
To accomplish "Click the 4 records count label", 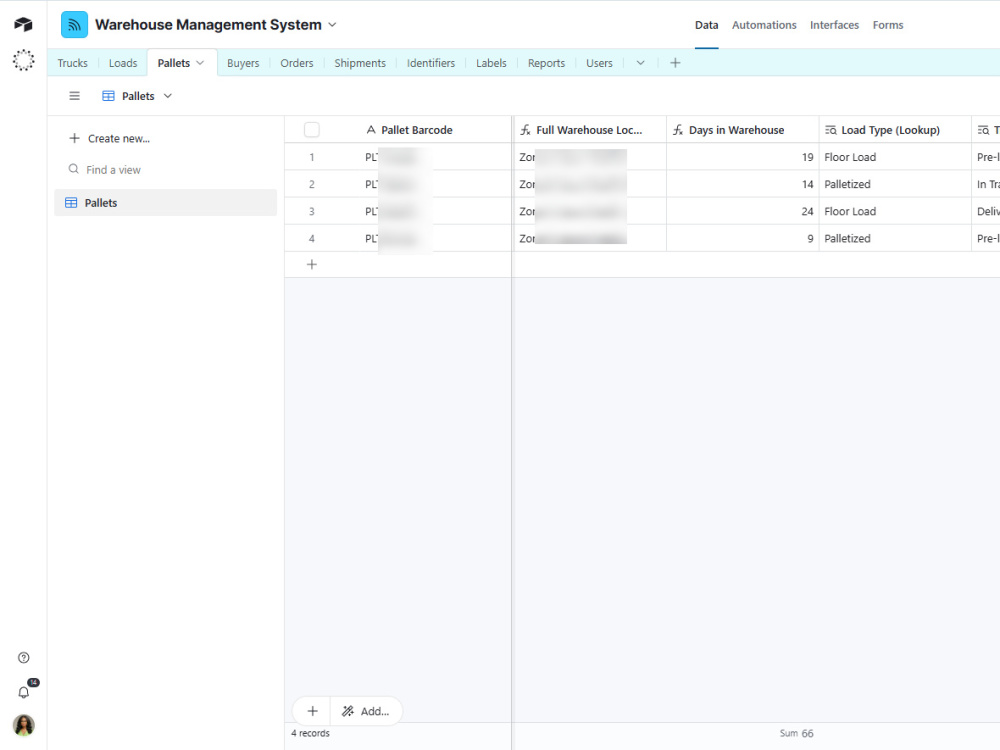I will (x=311, y=733).
